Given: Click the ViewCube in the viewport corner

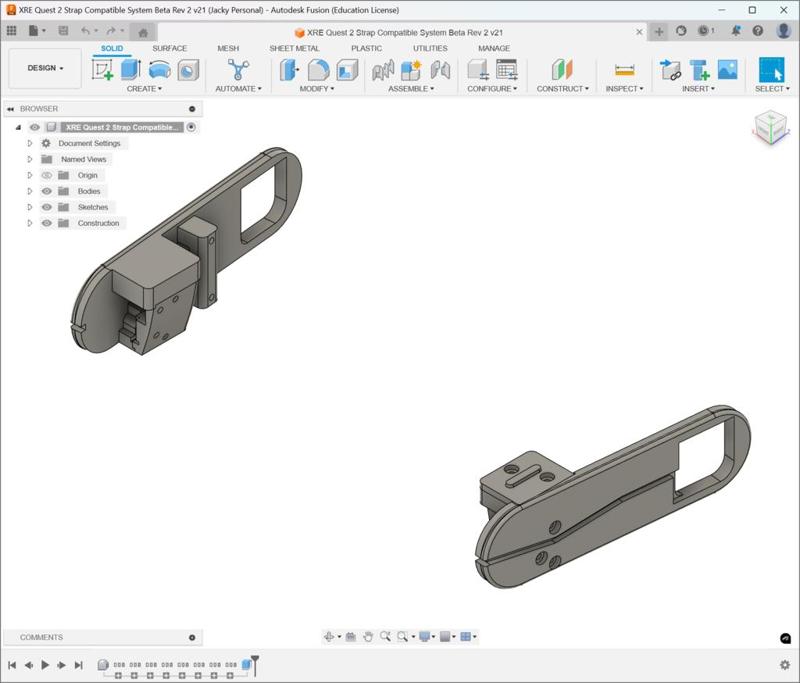Looking at the screenshot, I should point(769,128).
